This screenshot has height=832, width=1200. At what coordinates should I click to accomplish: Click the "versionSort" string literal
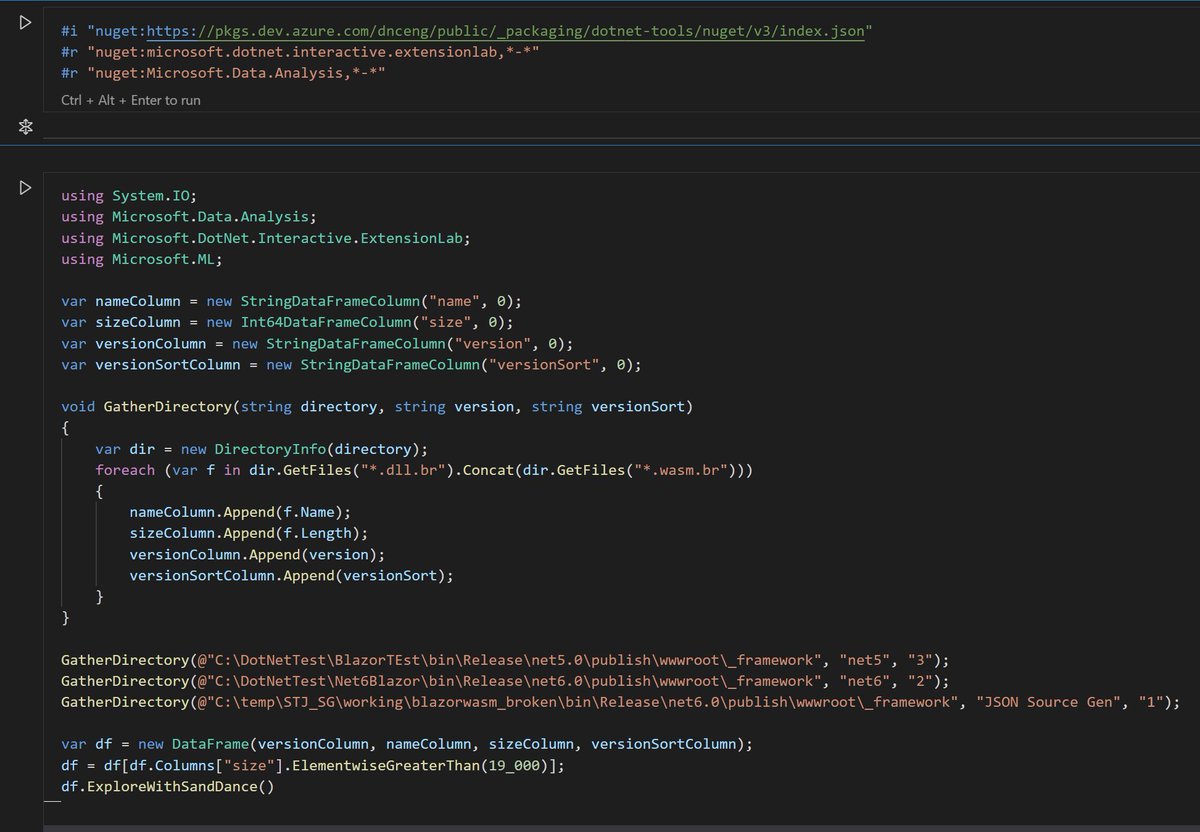point(543,364)
